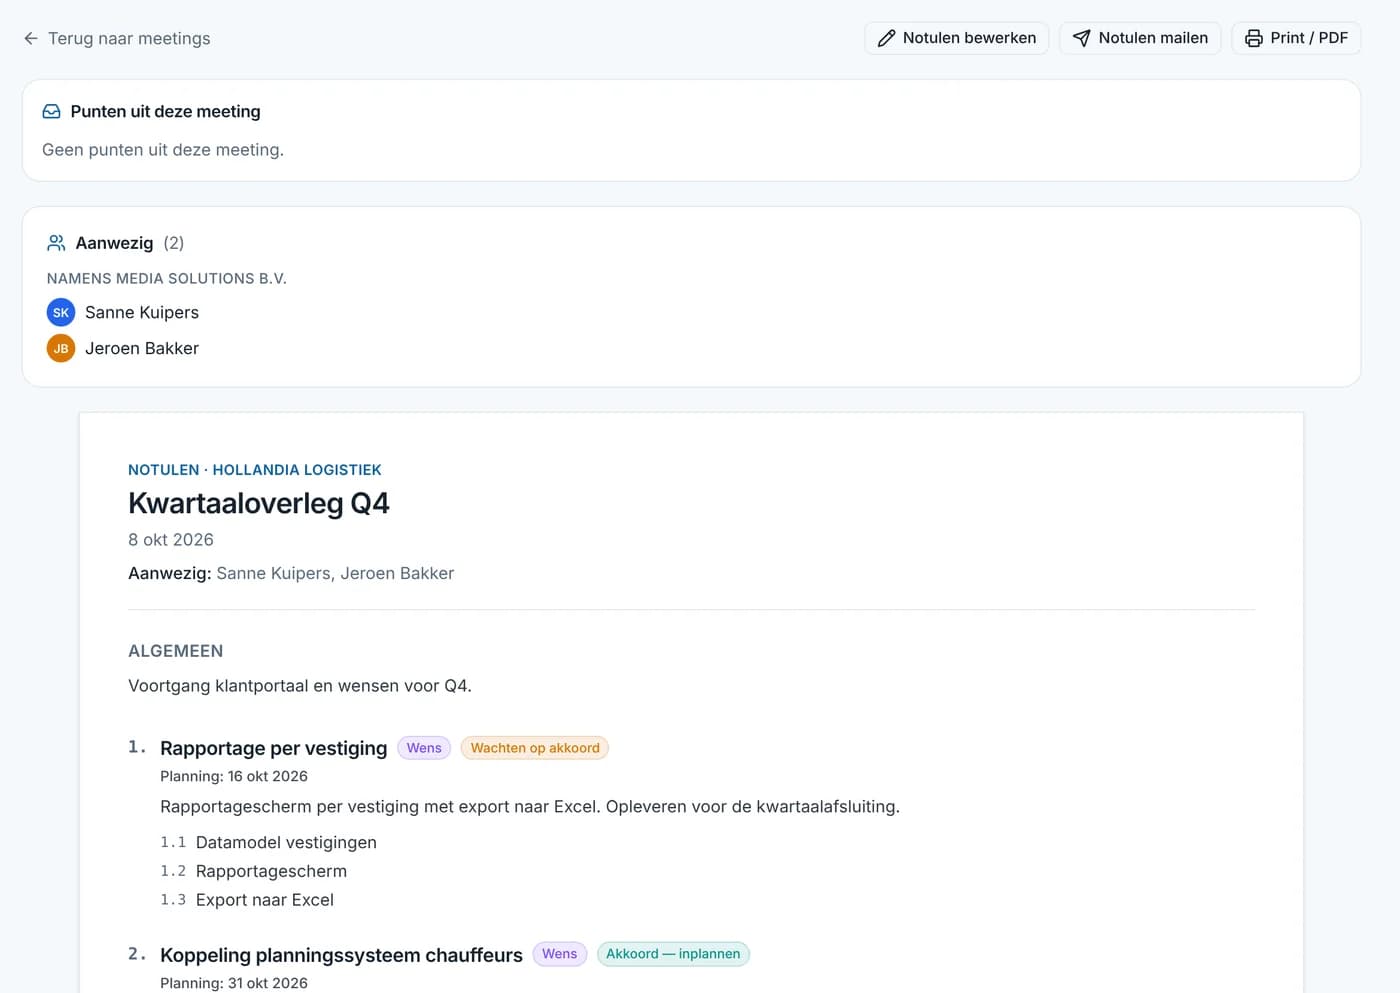Screen dimensions: 1400x993
Task: Click 'Planning: 31 okt 2026' line
Action: (x=234, y=983)
